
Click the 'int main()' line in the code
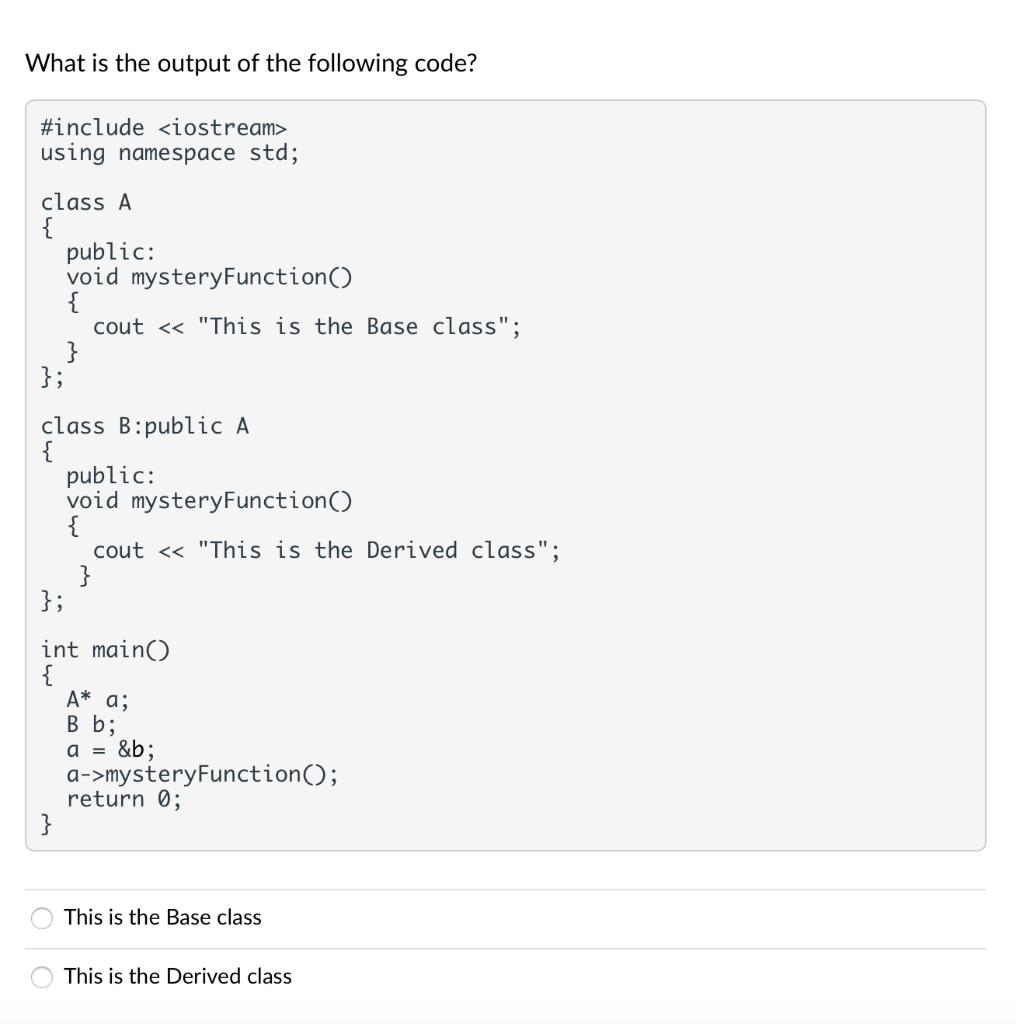coord(105,649)
